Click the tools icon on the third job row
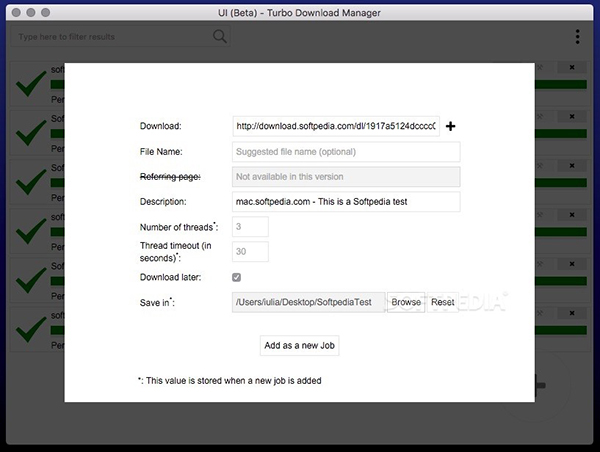Image resolution: width=600 pixels, height=452 pixels. [x=540, y=166]
